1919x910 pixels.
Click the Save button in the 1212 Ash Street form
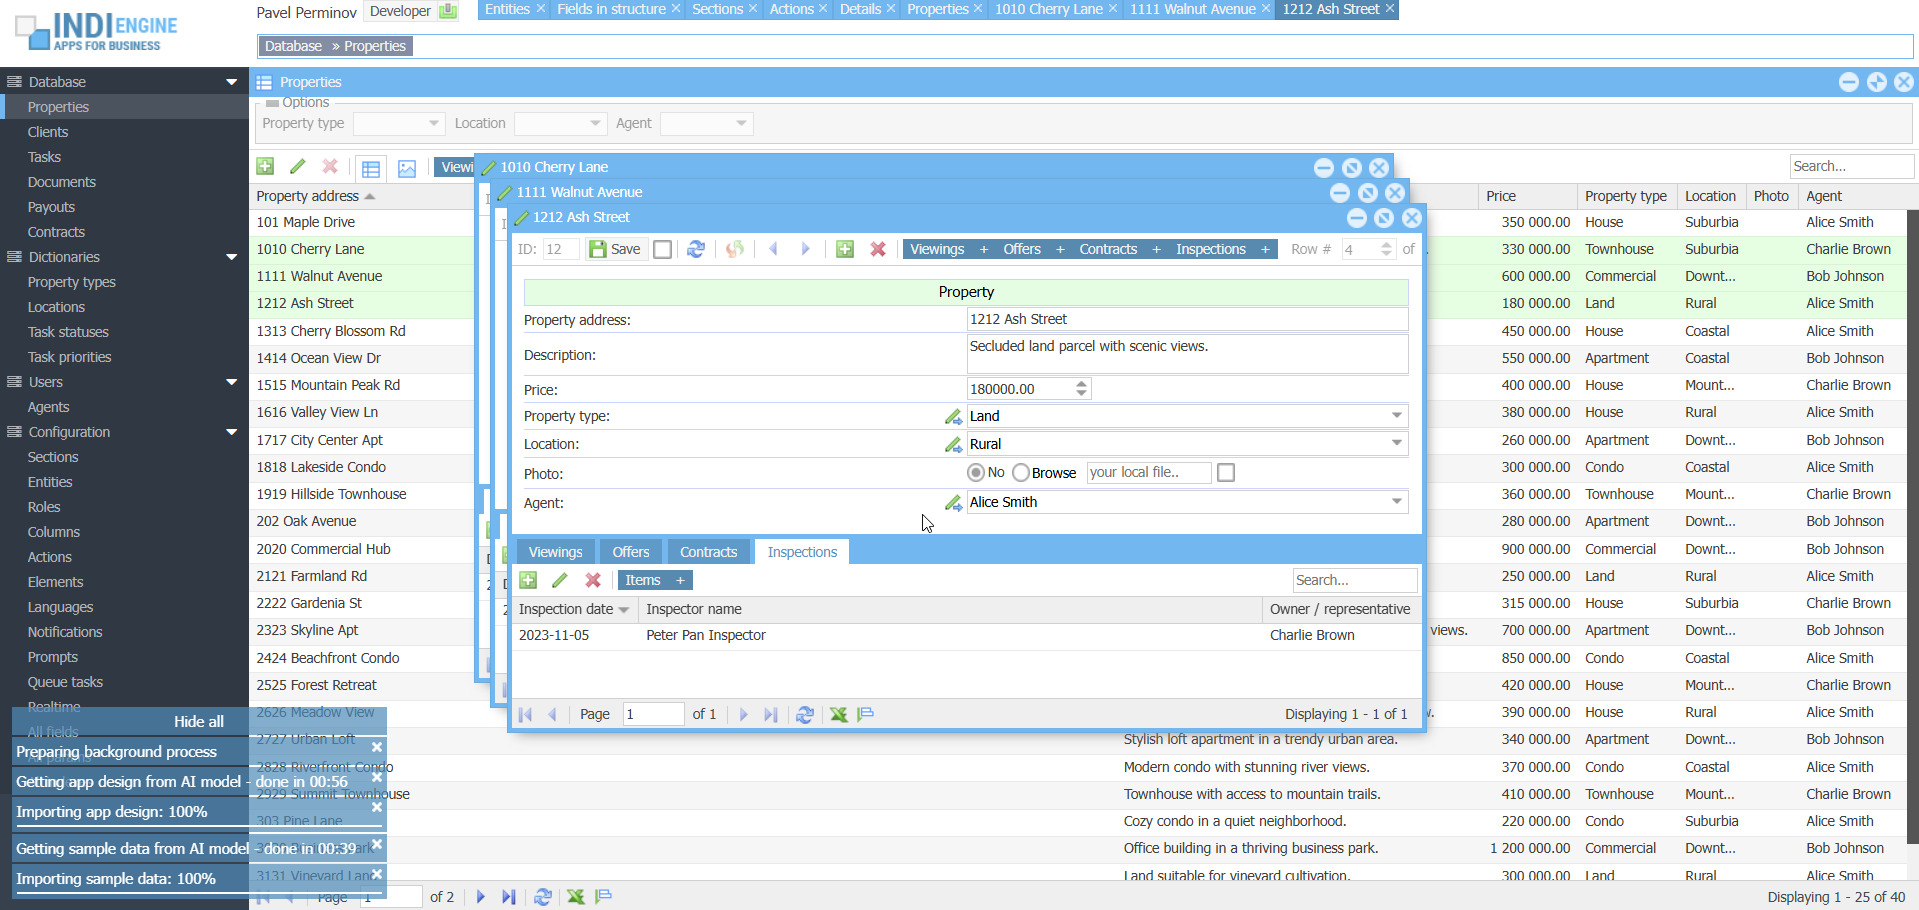click(615, 249)
